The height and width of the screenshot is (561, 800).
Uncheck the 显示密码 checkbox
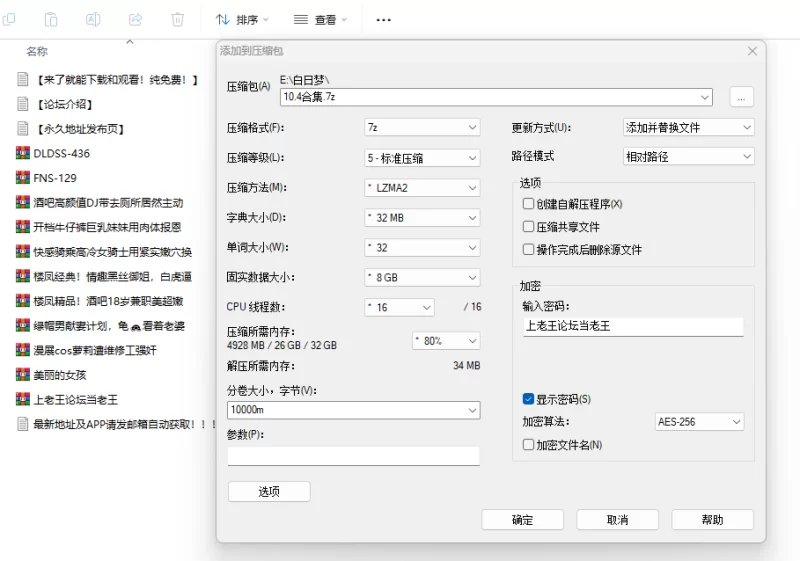529,399
